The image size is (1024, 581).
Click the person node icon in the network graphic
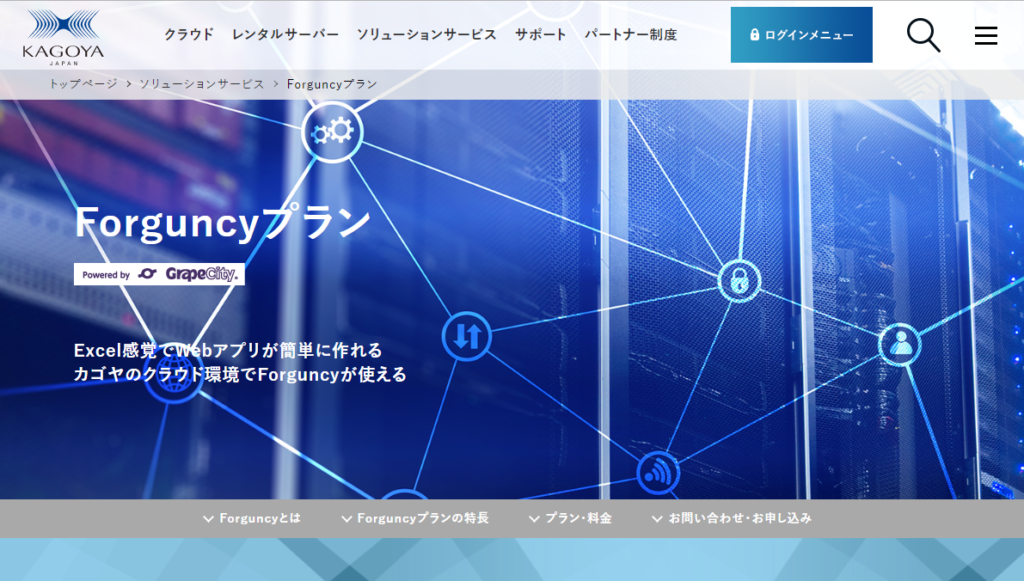(x=901, y=346)
